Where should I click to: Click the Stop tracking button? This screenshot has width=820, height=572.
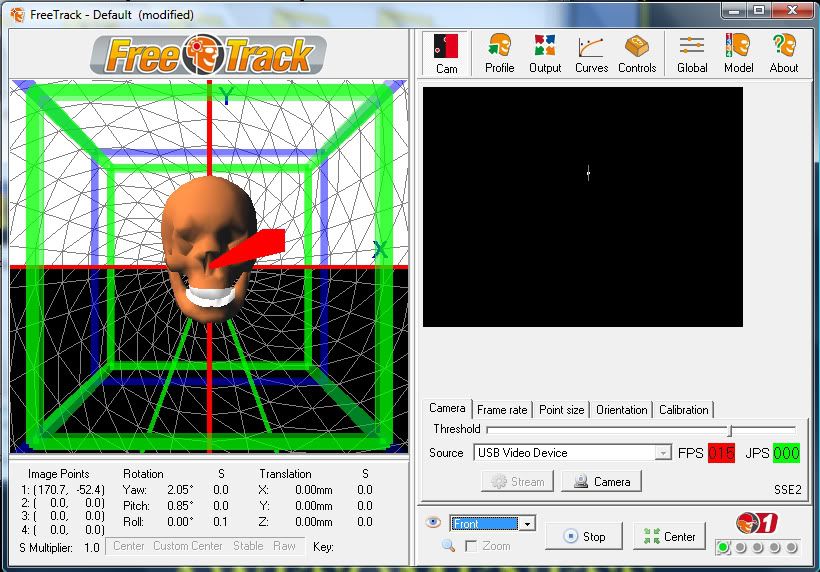[584, 536]
